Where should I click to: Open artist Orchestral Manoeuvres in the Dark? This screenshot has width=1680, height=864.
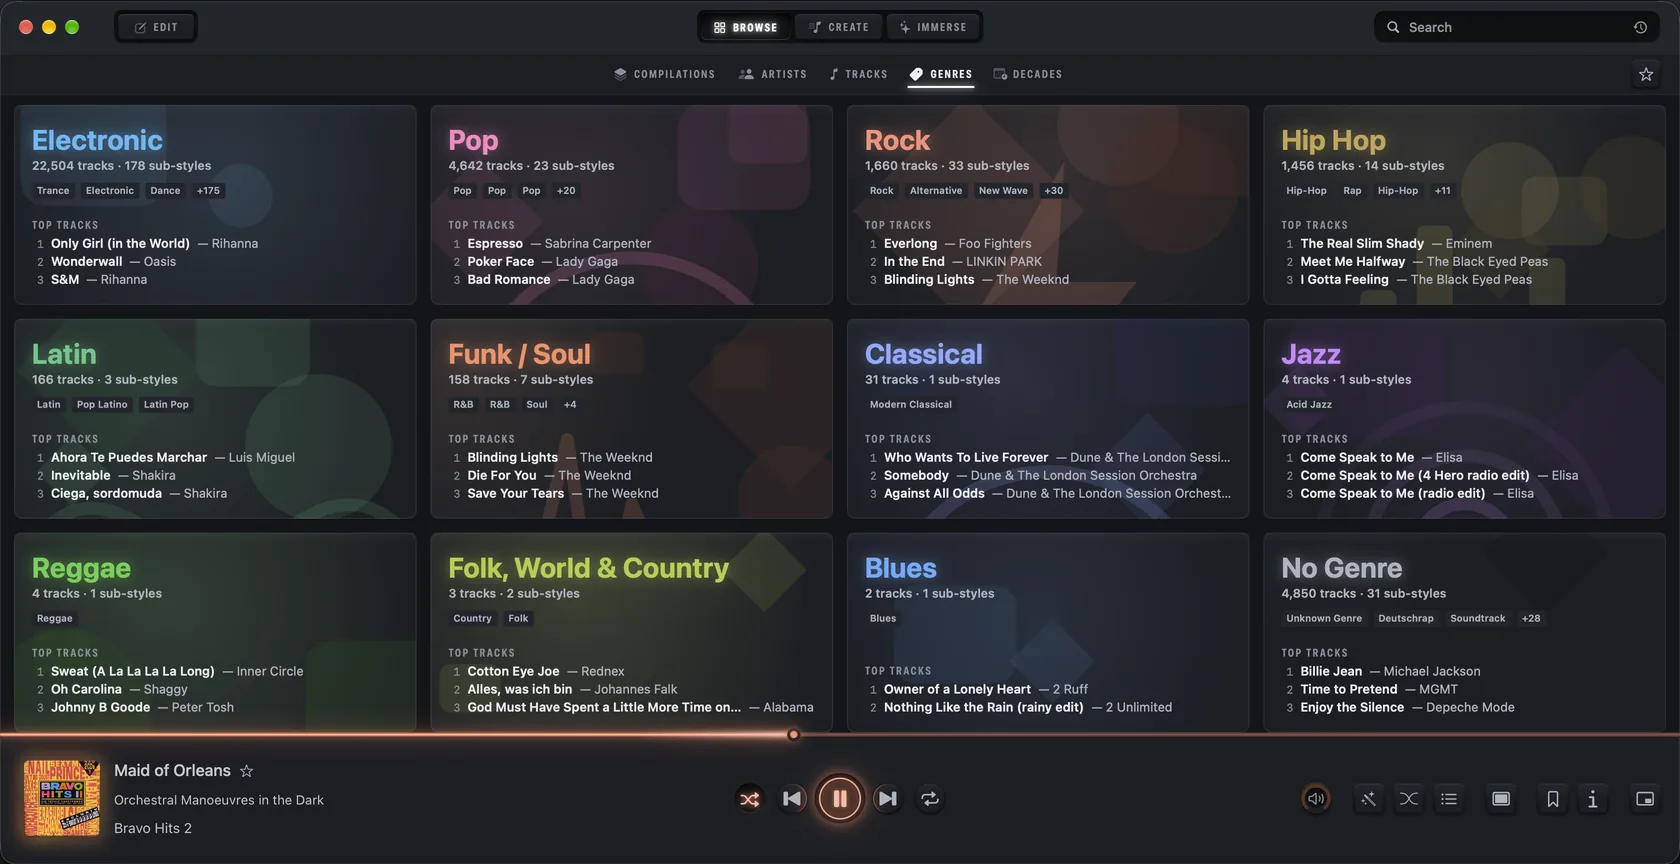(219, 800)
